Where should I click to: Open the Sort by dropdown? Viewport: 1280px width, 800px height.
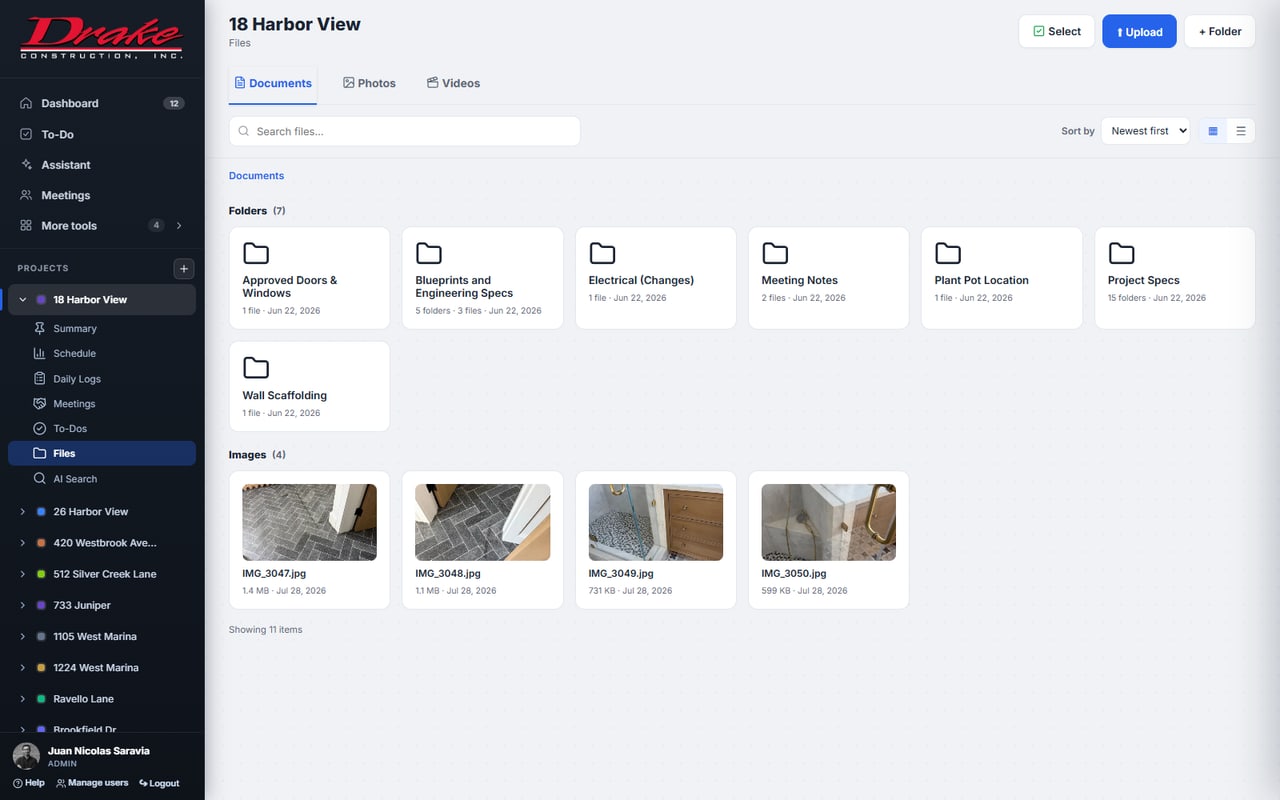[1145, 131]
